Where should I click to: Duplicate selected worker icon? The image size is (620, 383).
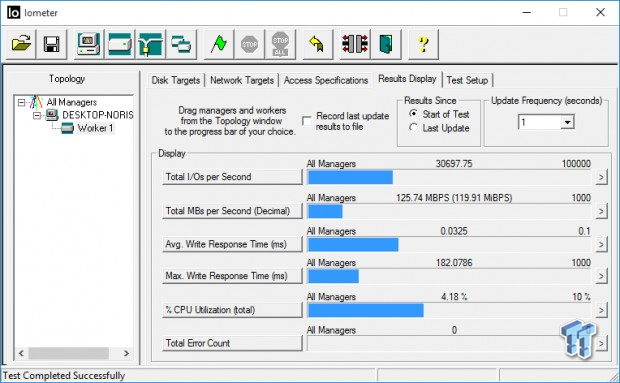pos(181,44)
